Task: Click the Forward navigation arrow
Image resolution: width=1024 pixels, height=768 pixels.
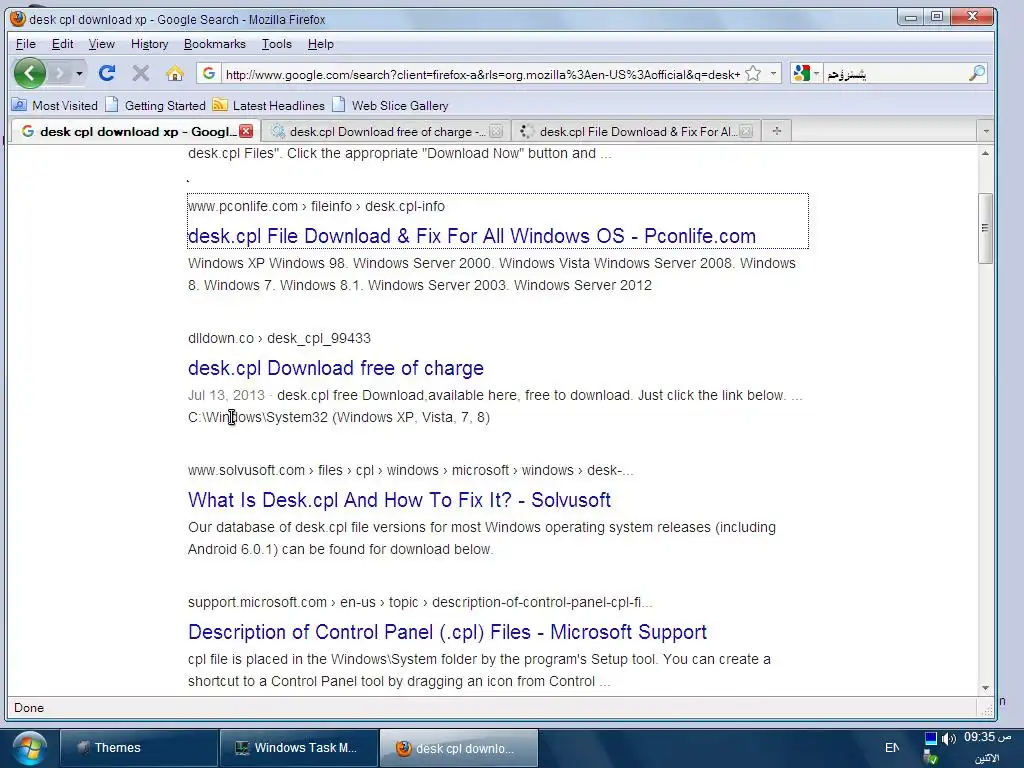Action: click(x=59, y=74)
